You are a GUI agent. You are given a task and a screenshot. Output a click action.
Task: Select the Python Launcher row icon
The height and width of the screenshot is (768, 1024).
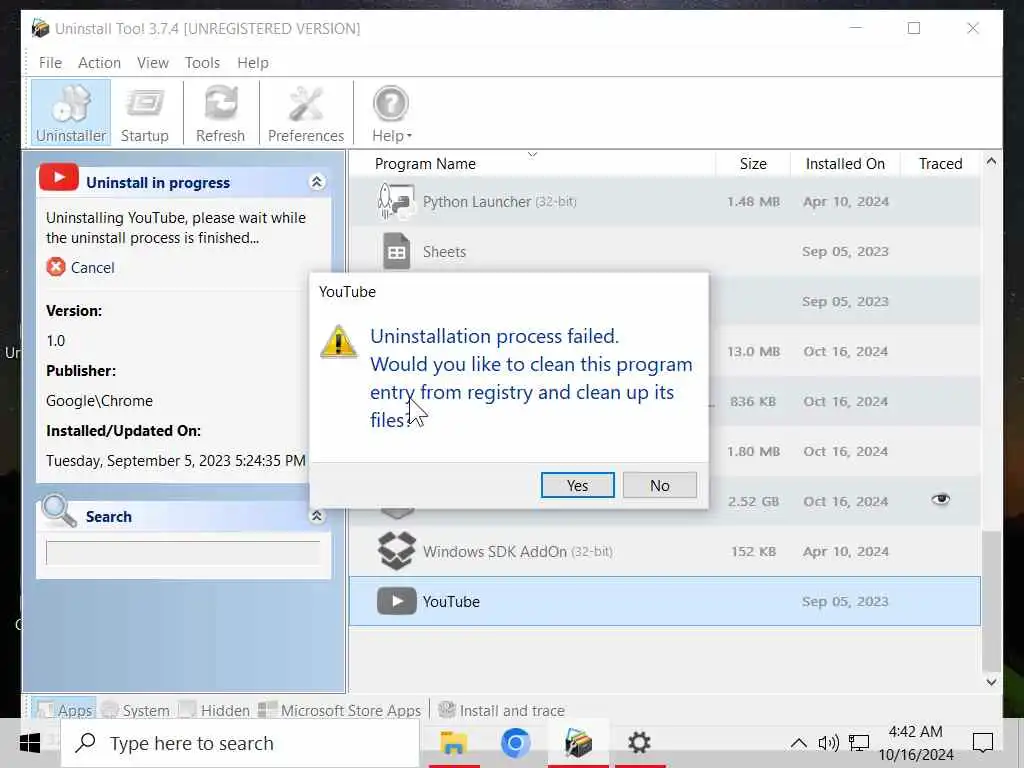pos(396,201)
